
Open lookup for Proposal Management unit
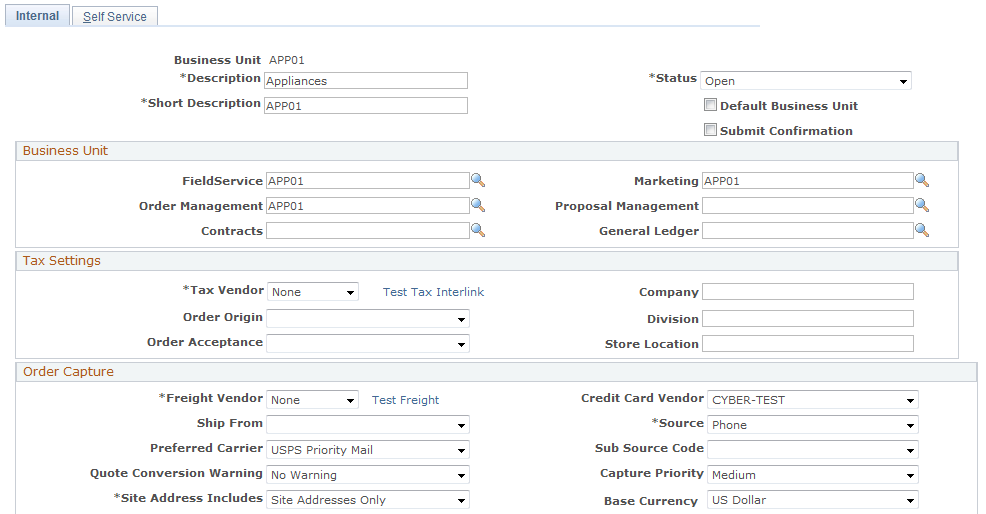pyautogui.click(x=922, y=205)
